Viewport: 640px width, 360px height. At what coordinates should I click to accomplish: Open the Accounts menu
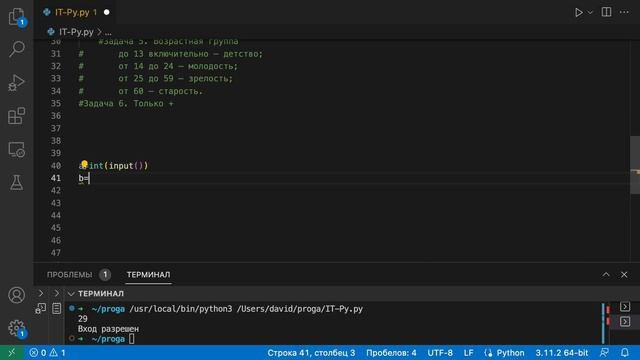point(16,295)
